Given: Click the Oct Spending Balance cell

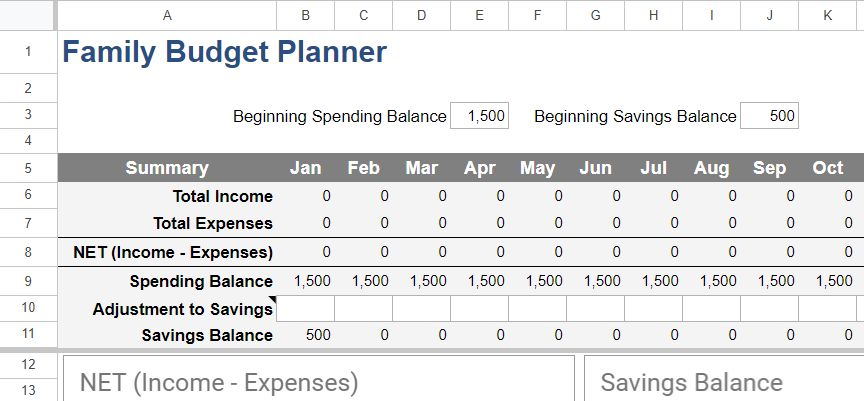Looking at the screenshot, I should click(827, 281).
